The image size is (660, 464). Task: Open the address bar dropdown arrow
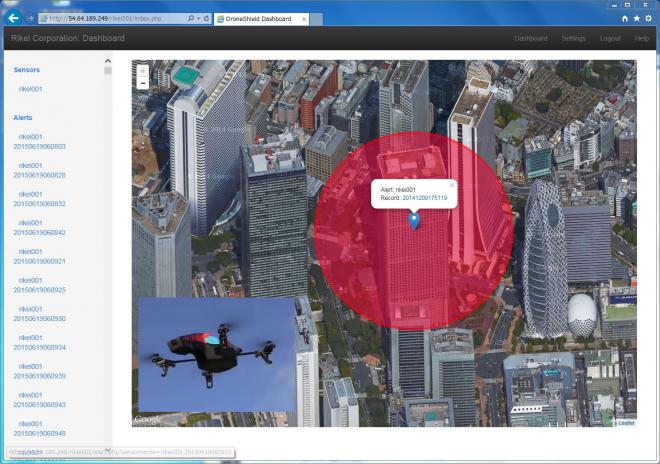click(x=198, y=19)
